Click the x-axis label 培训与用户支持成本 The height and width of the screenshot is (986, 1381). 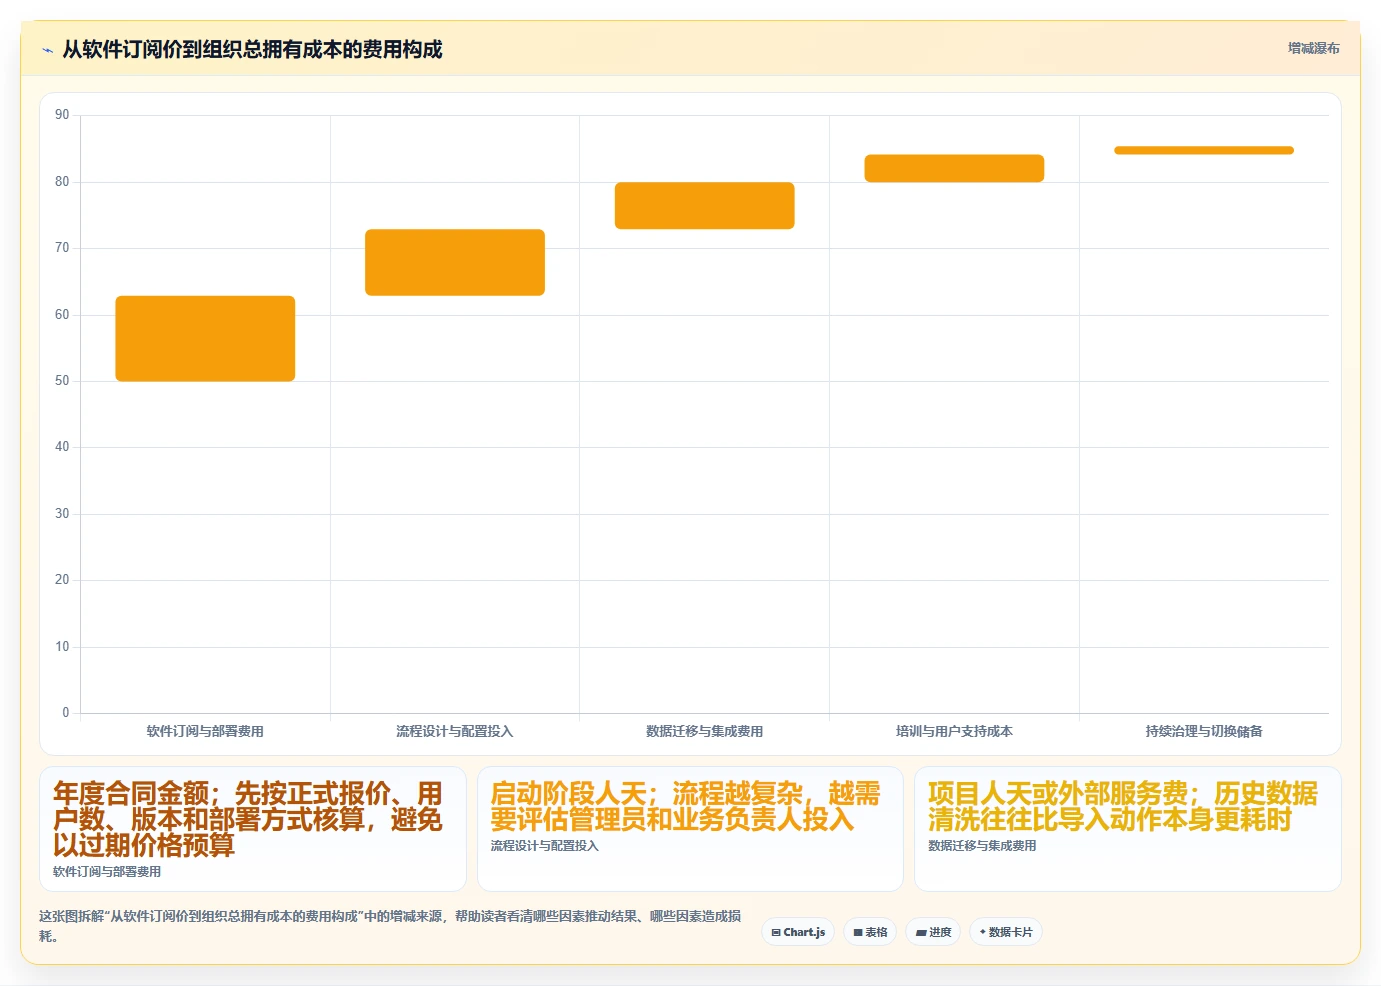point(954,731)
